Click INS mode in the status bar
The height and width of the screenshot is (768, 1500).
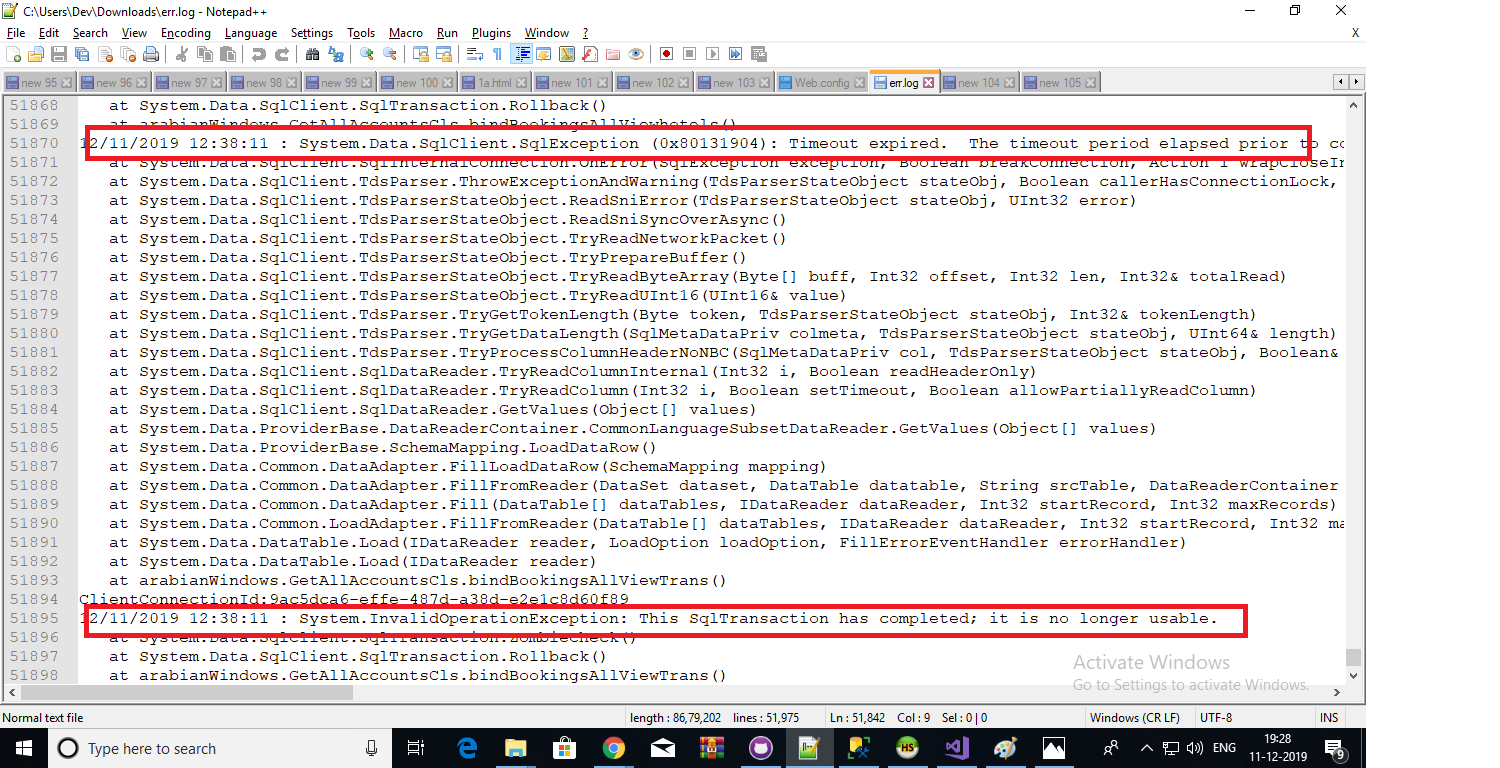pos(1328,717)
